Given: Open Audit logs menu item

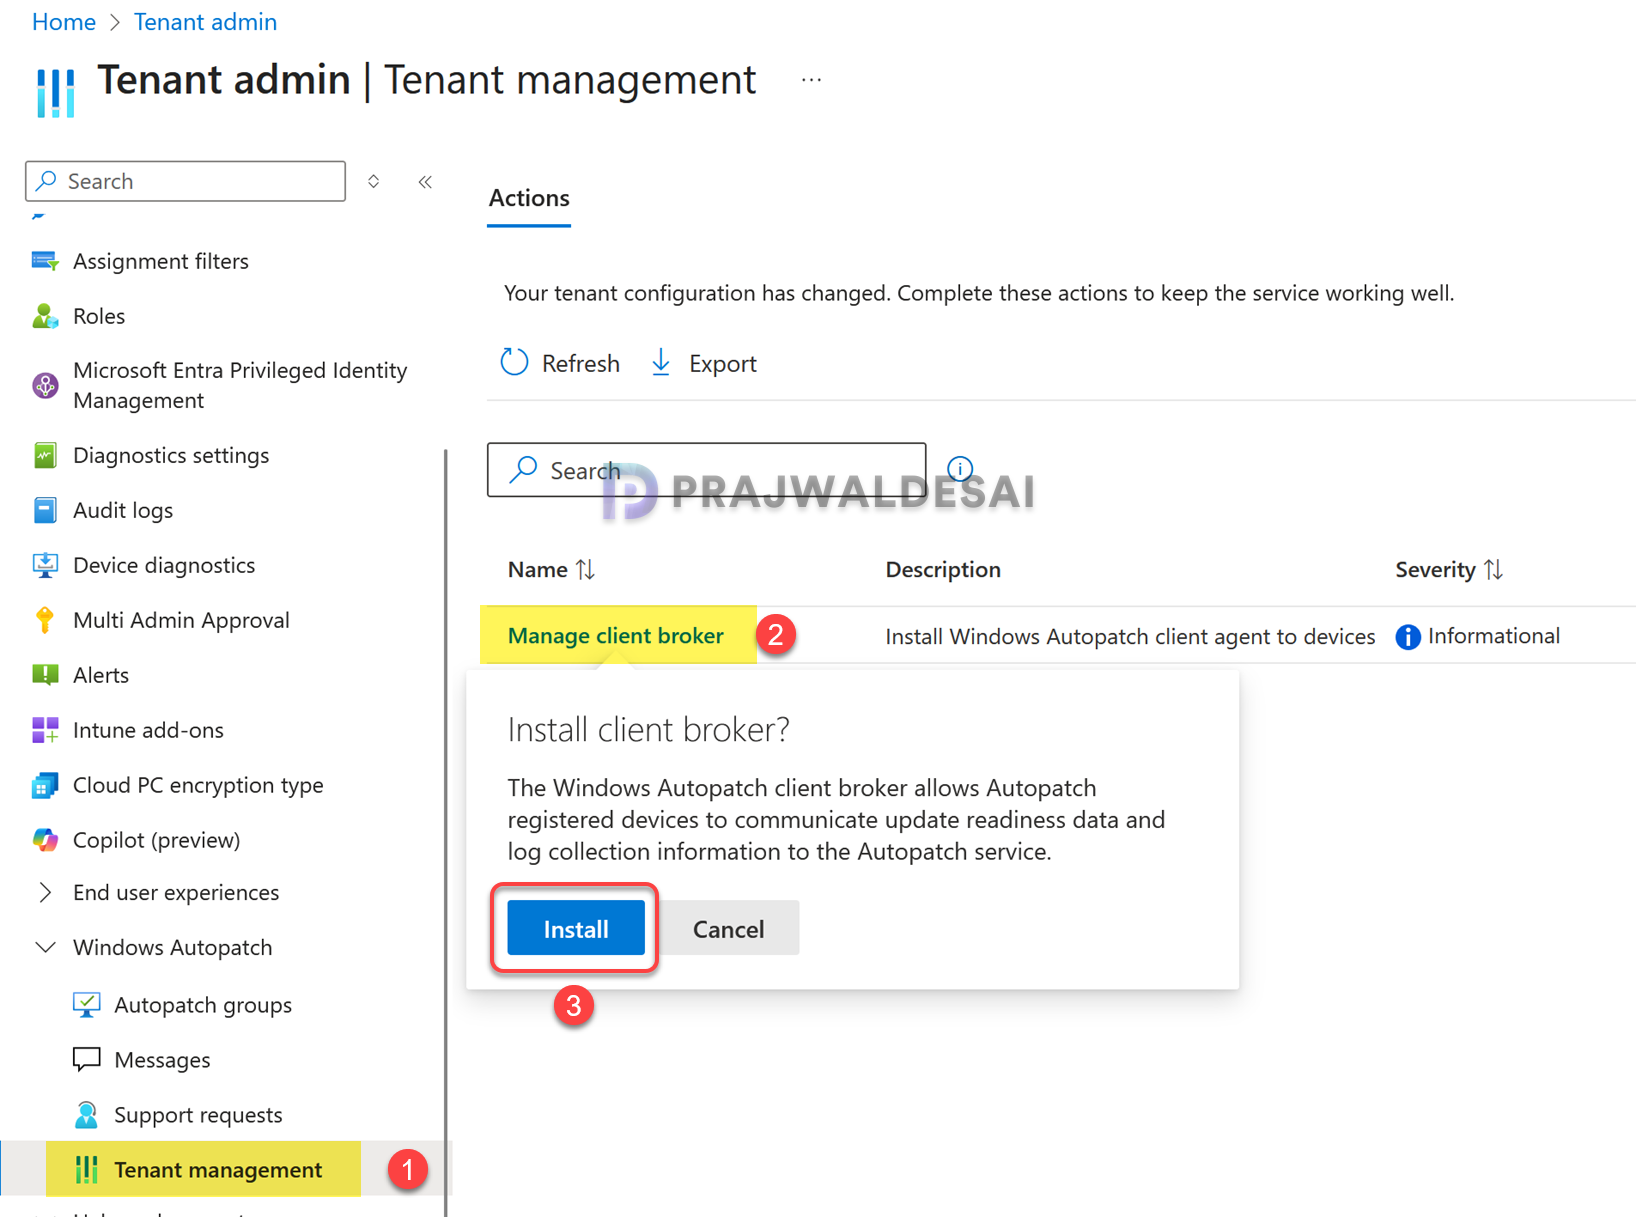Looking at the screenshot, I should point(123,510).
